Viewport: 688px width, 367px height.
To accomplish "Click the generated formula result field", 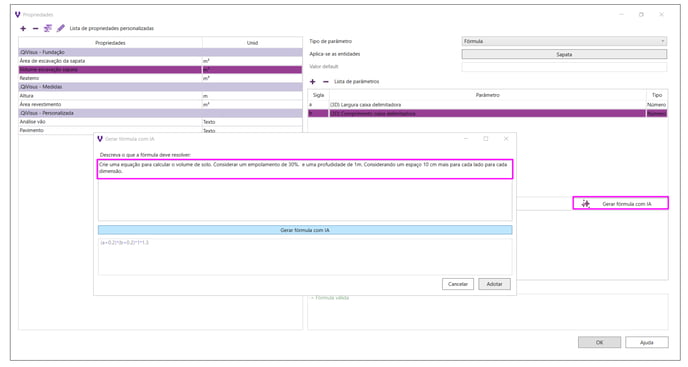I will pos(305,257).
